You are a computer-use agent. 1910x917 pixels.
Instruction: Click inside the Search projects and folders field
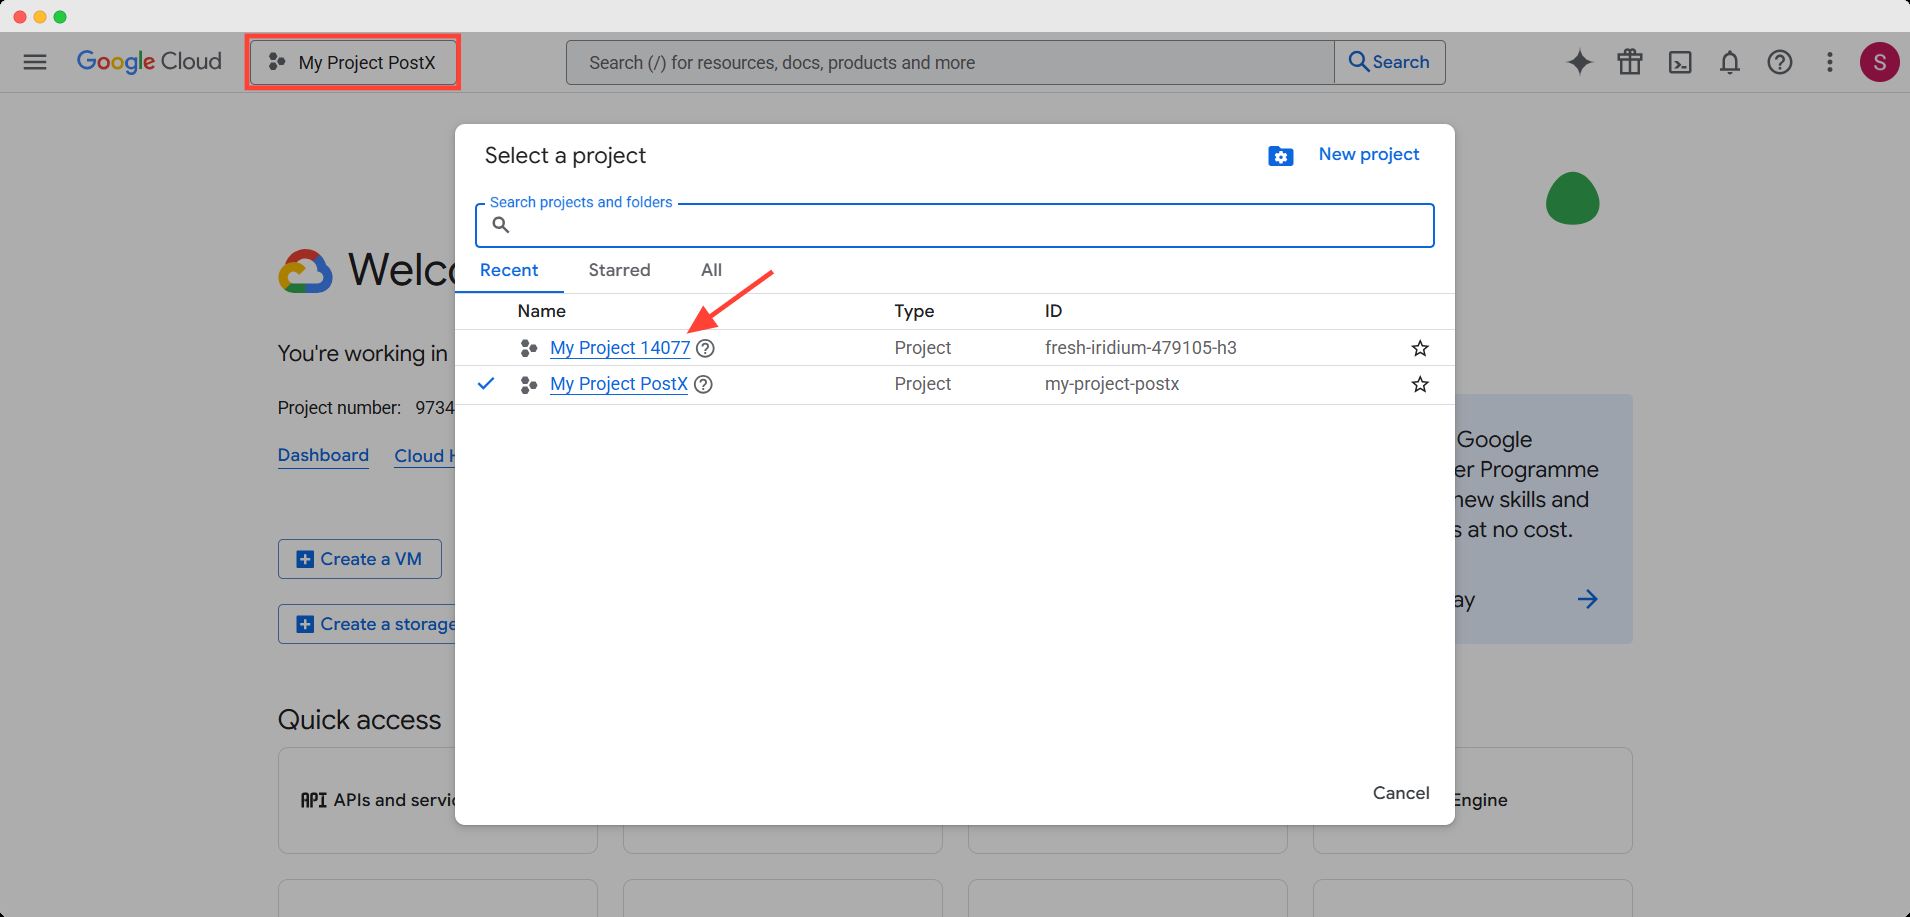(954, 224)
